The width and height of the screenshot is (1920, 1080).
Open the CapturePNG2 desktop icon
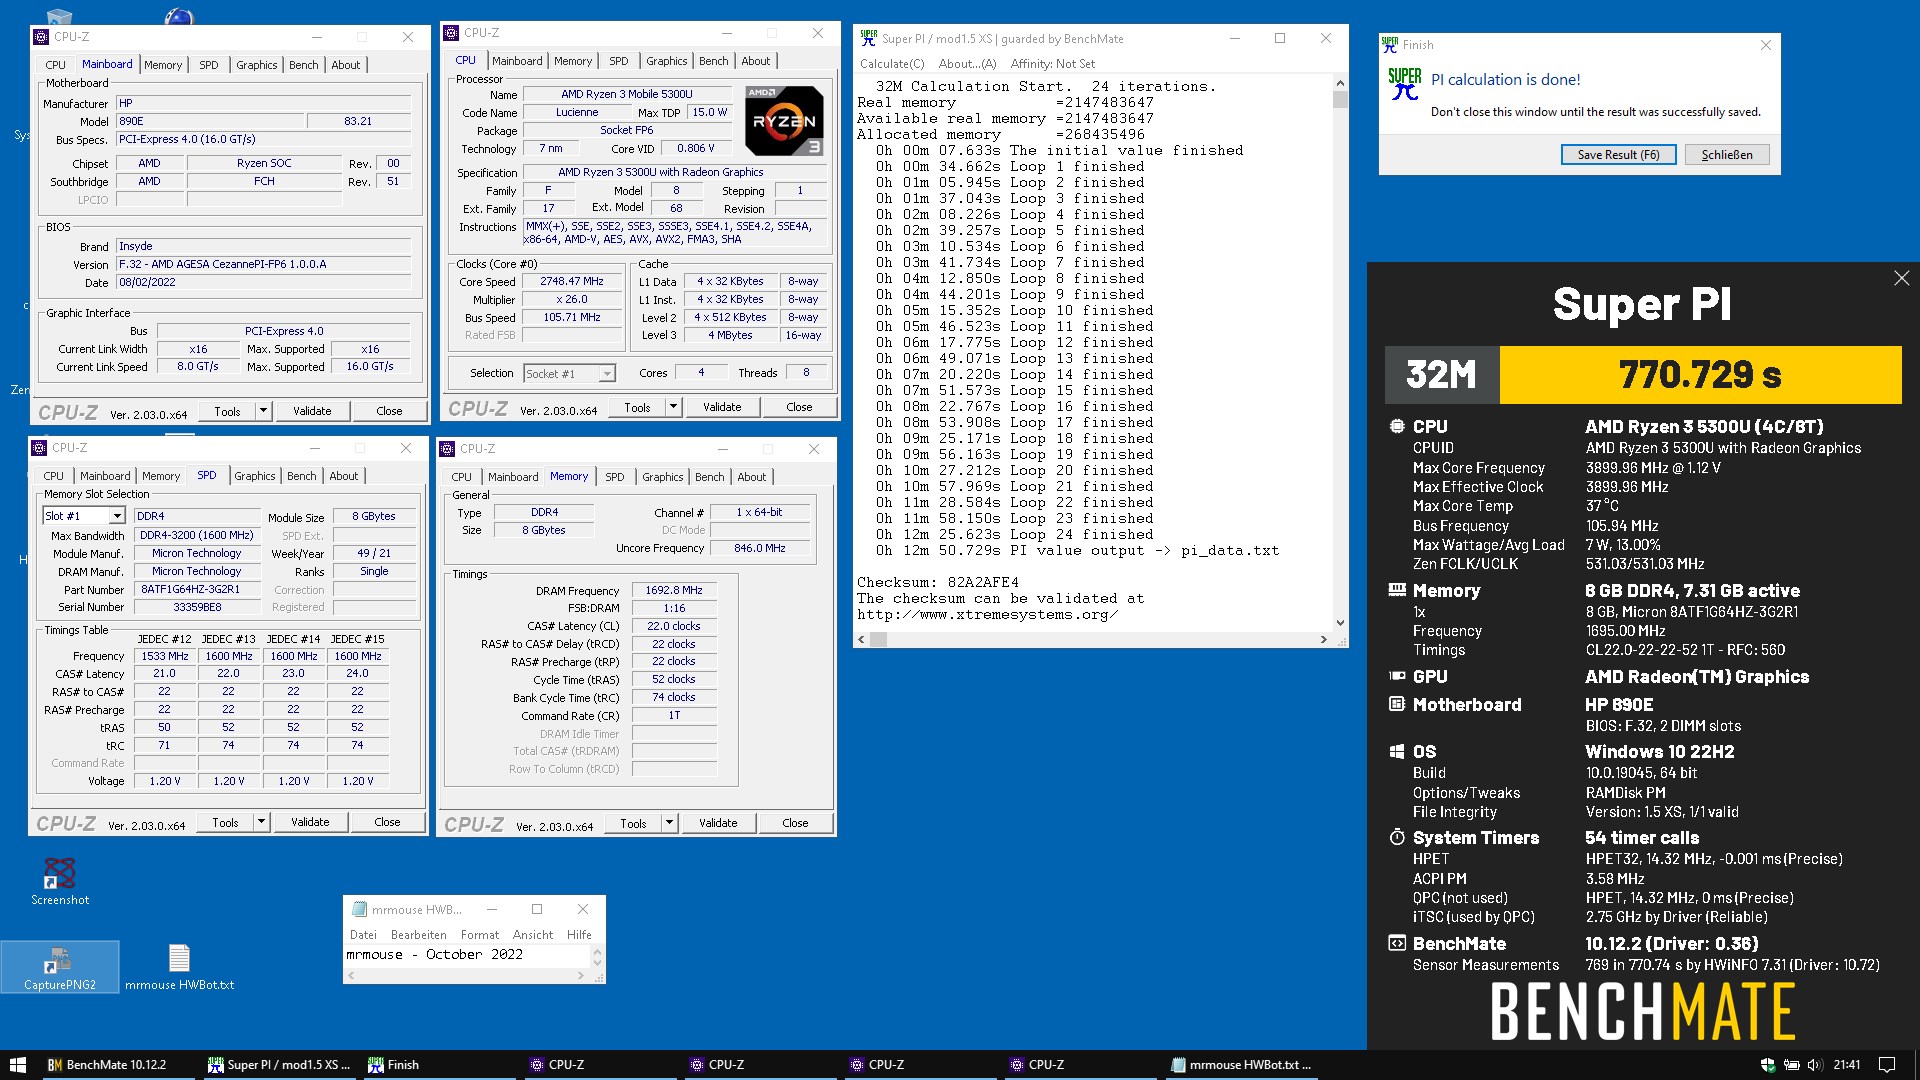(60, 967)
